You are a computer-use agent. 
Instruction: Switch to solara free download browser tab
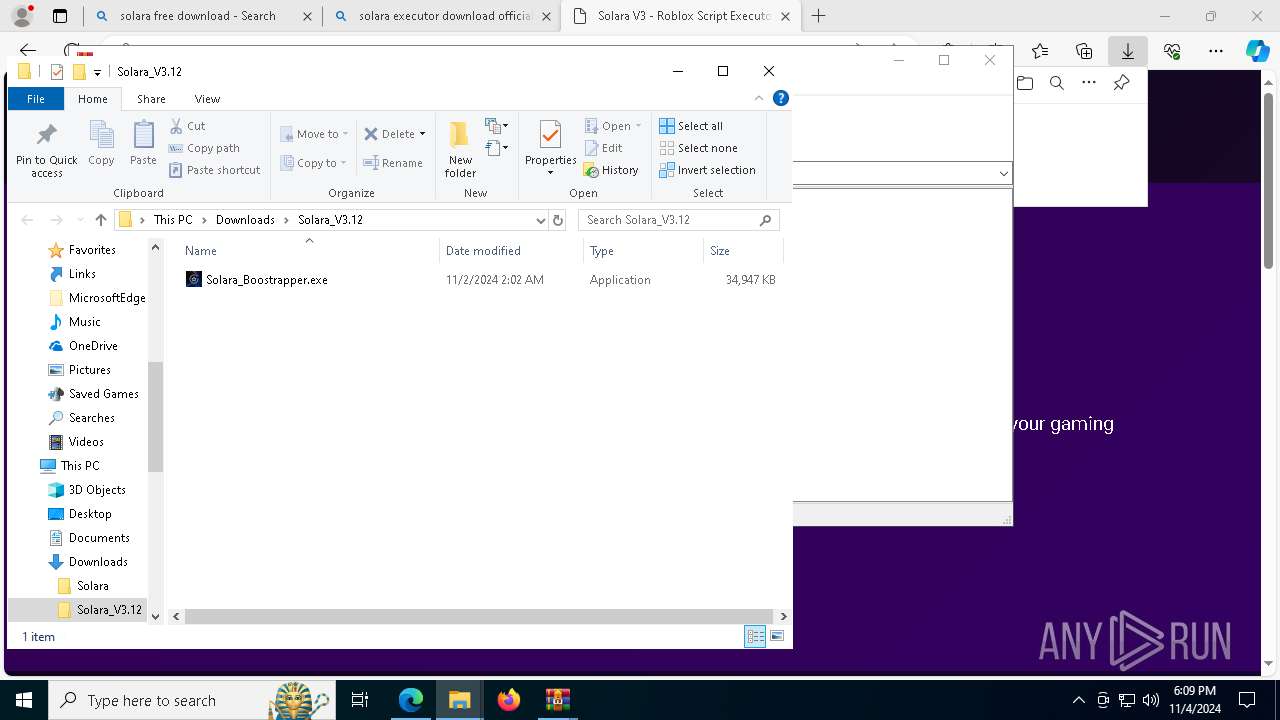(203, 16)
